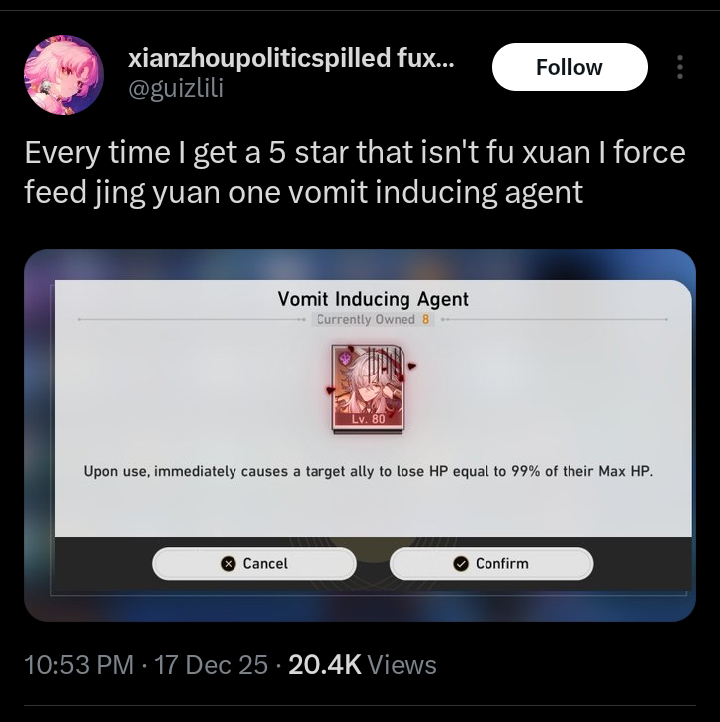Click the X icon on Cancel

228,564
